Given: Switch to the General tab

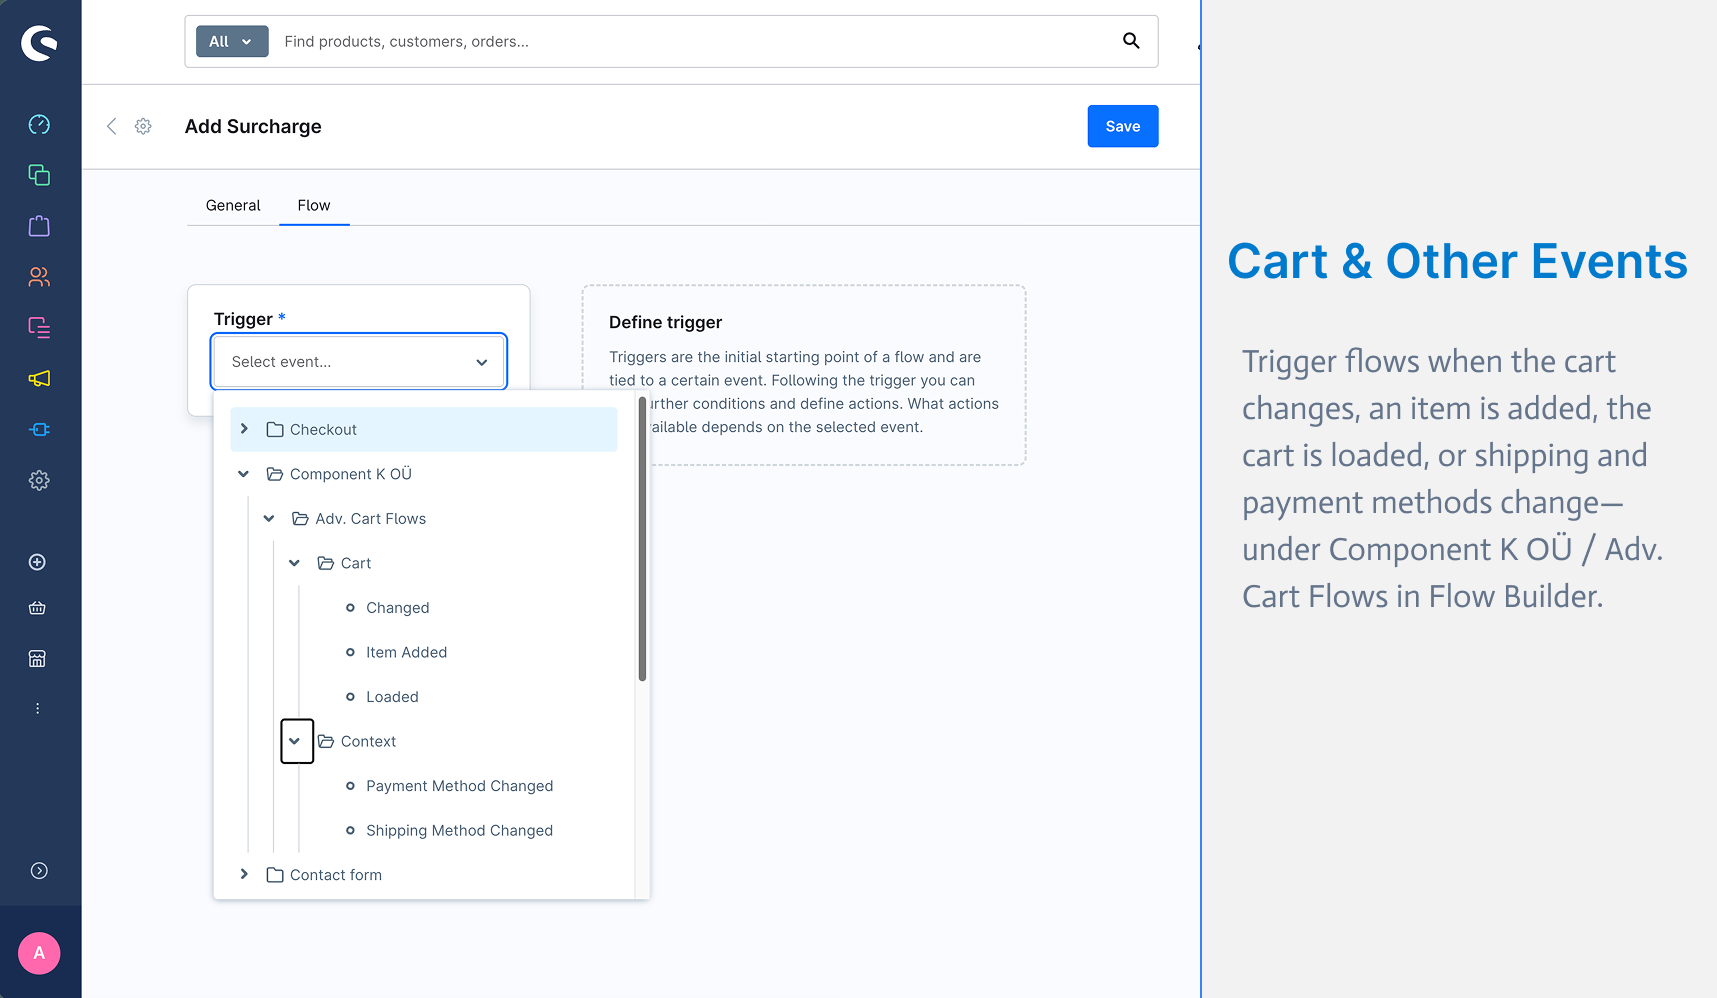Looking at the screenshot, I should [x=233, y=205].
